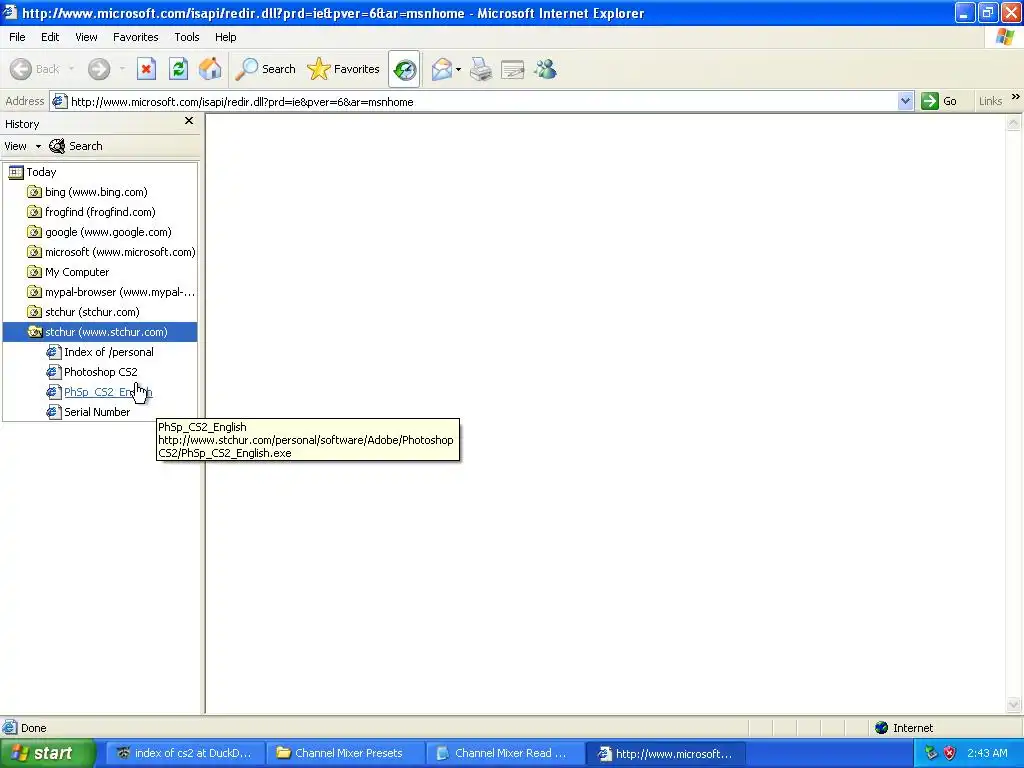Close the History pane
1024x768 pixels.
189,121
